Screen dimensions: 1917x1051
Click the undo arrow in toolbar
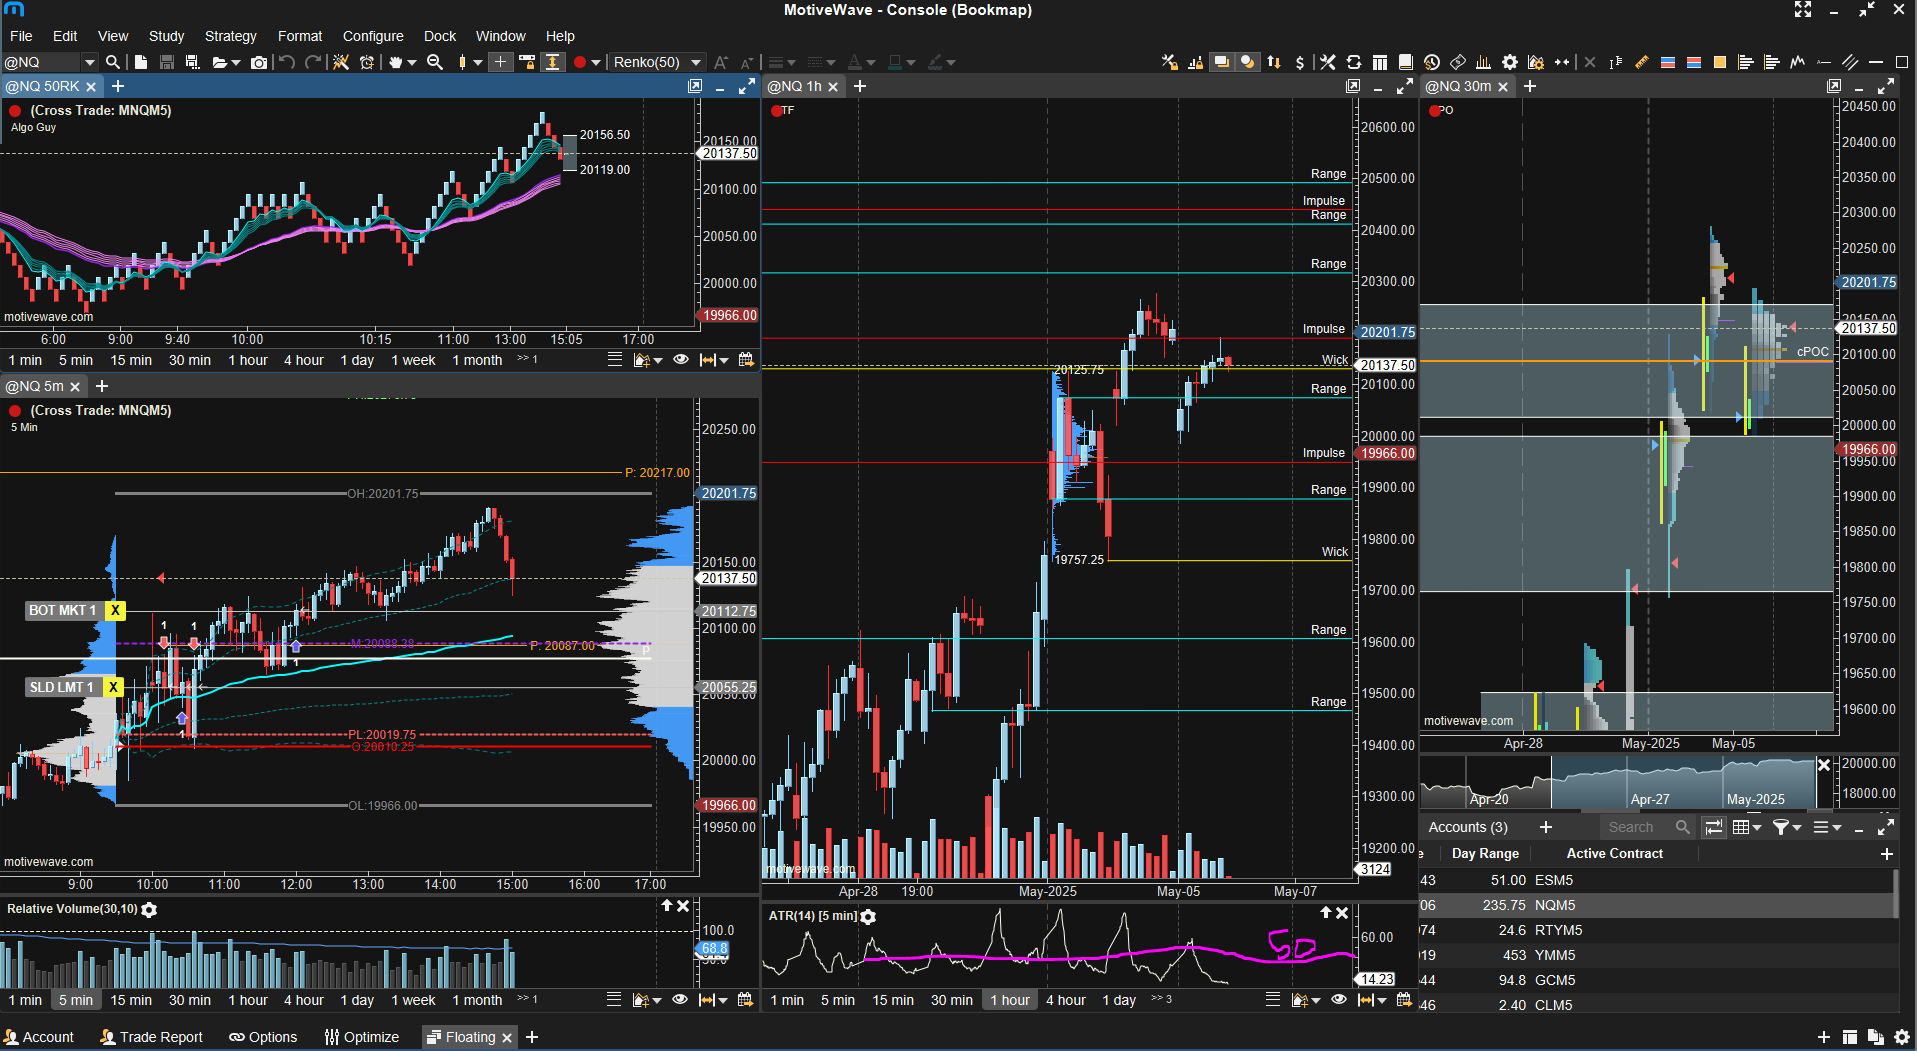(287, 62)
